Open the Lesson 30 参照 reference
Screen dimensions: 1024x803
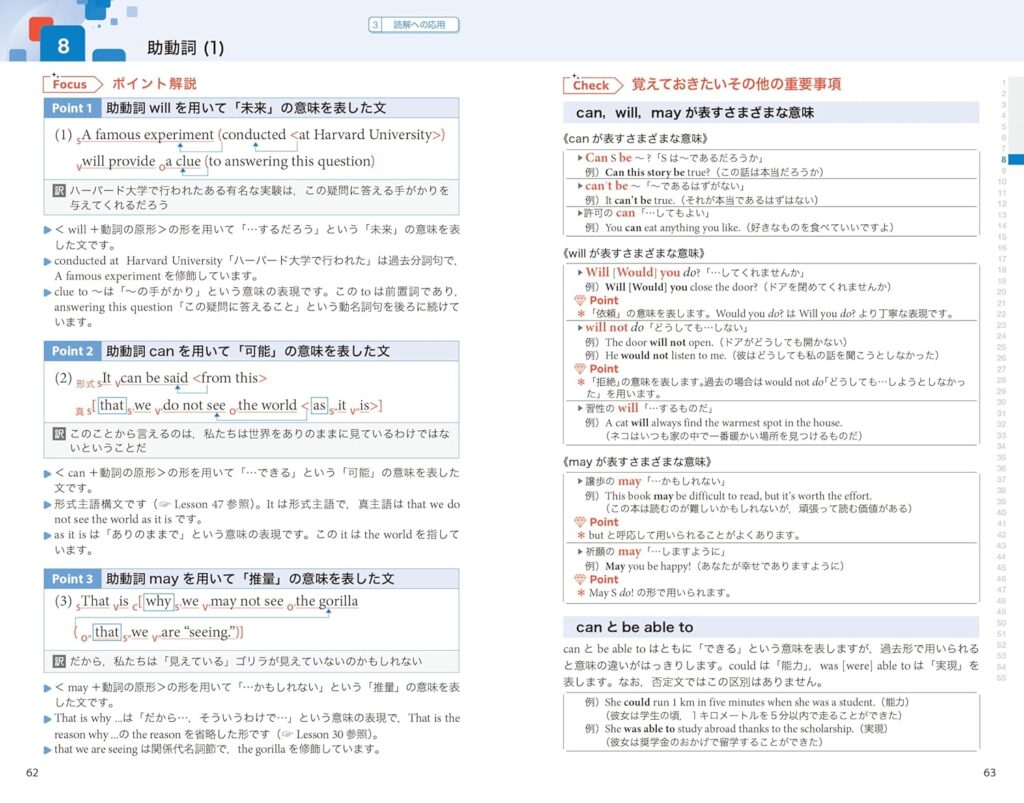pyautogui.click(x=327, y=734)
